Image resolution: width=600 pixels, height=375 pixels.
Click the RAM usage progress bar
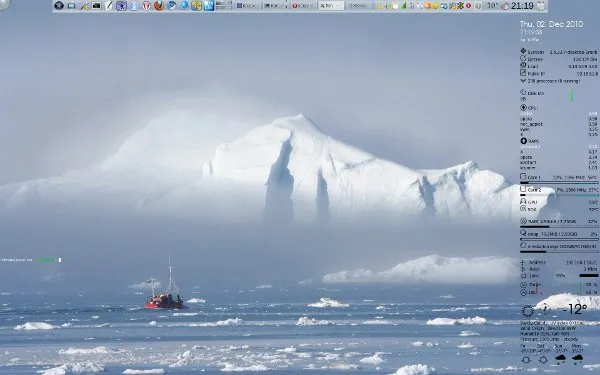click(559, 227)
